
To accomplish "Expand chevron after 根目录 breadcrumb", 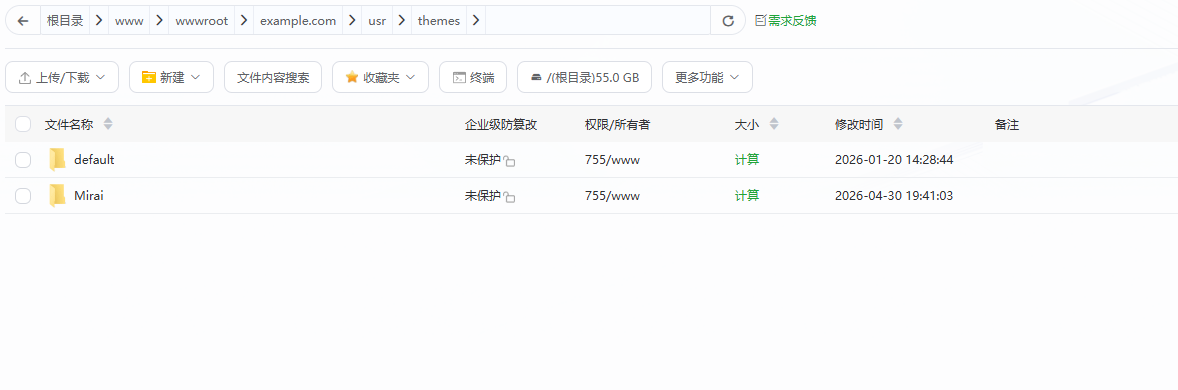I will tap(99, 21).
